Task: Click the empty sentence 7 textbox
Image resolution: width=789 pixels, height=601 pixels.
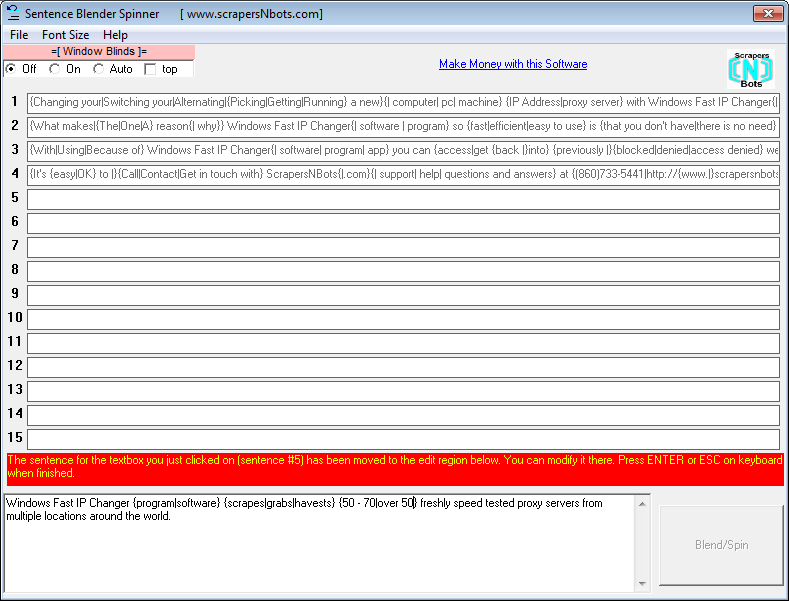Action: [403, 247]
